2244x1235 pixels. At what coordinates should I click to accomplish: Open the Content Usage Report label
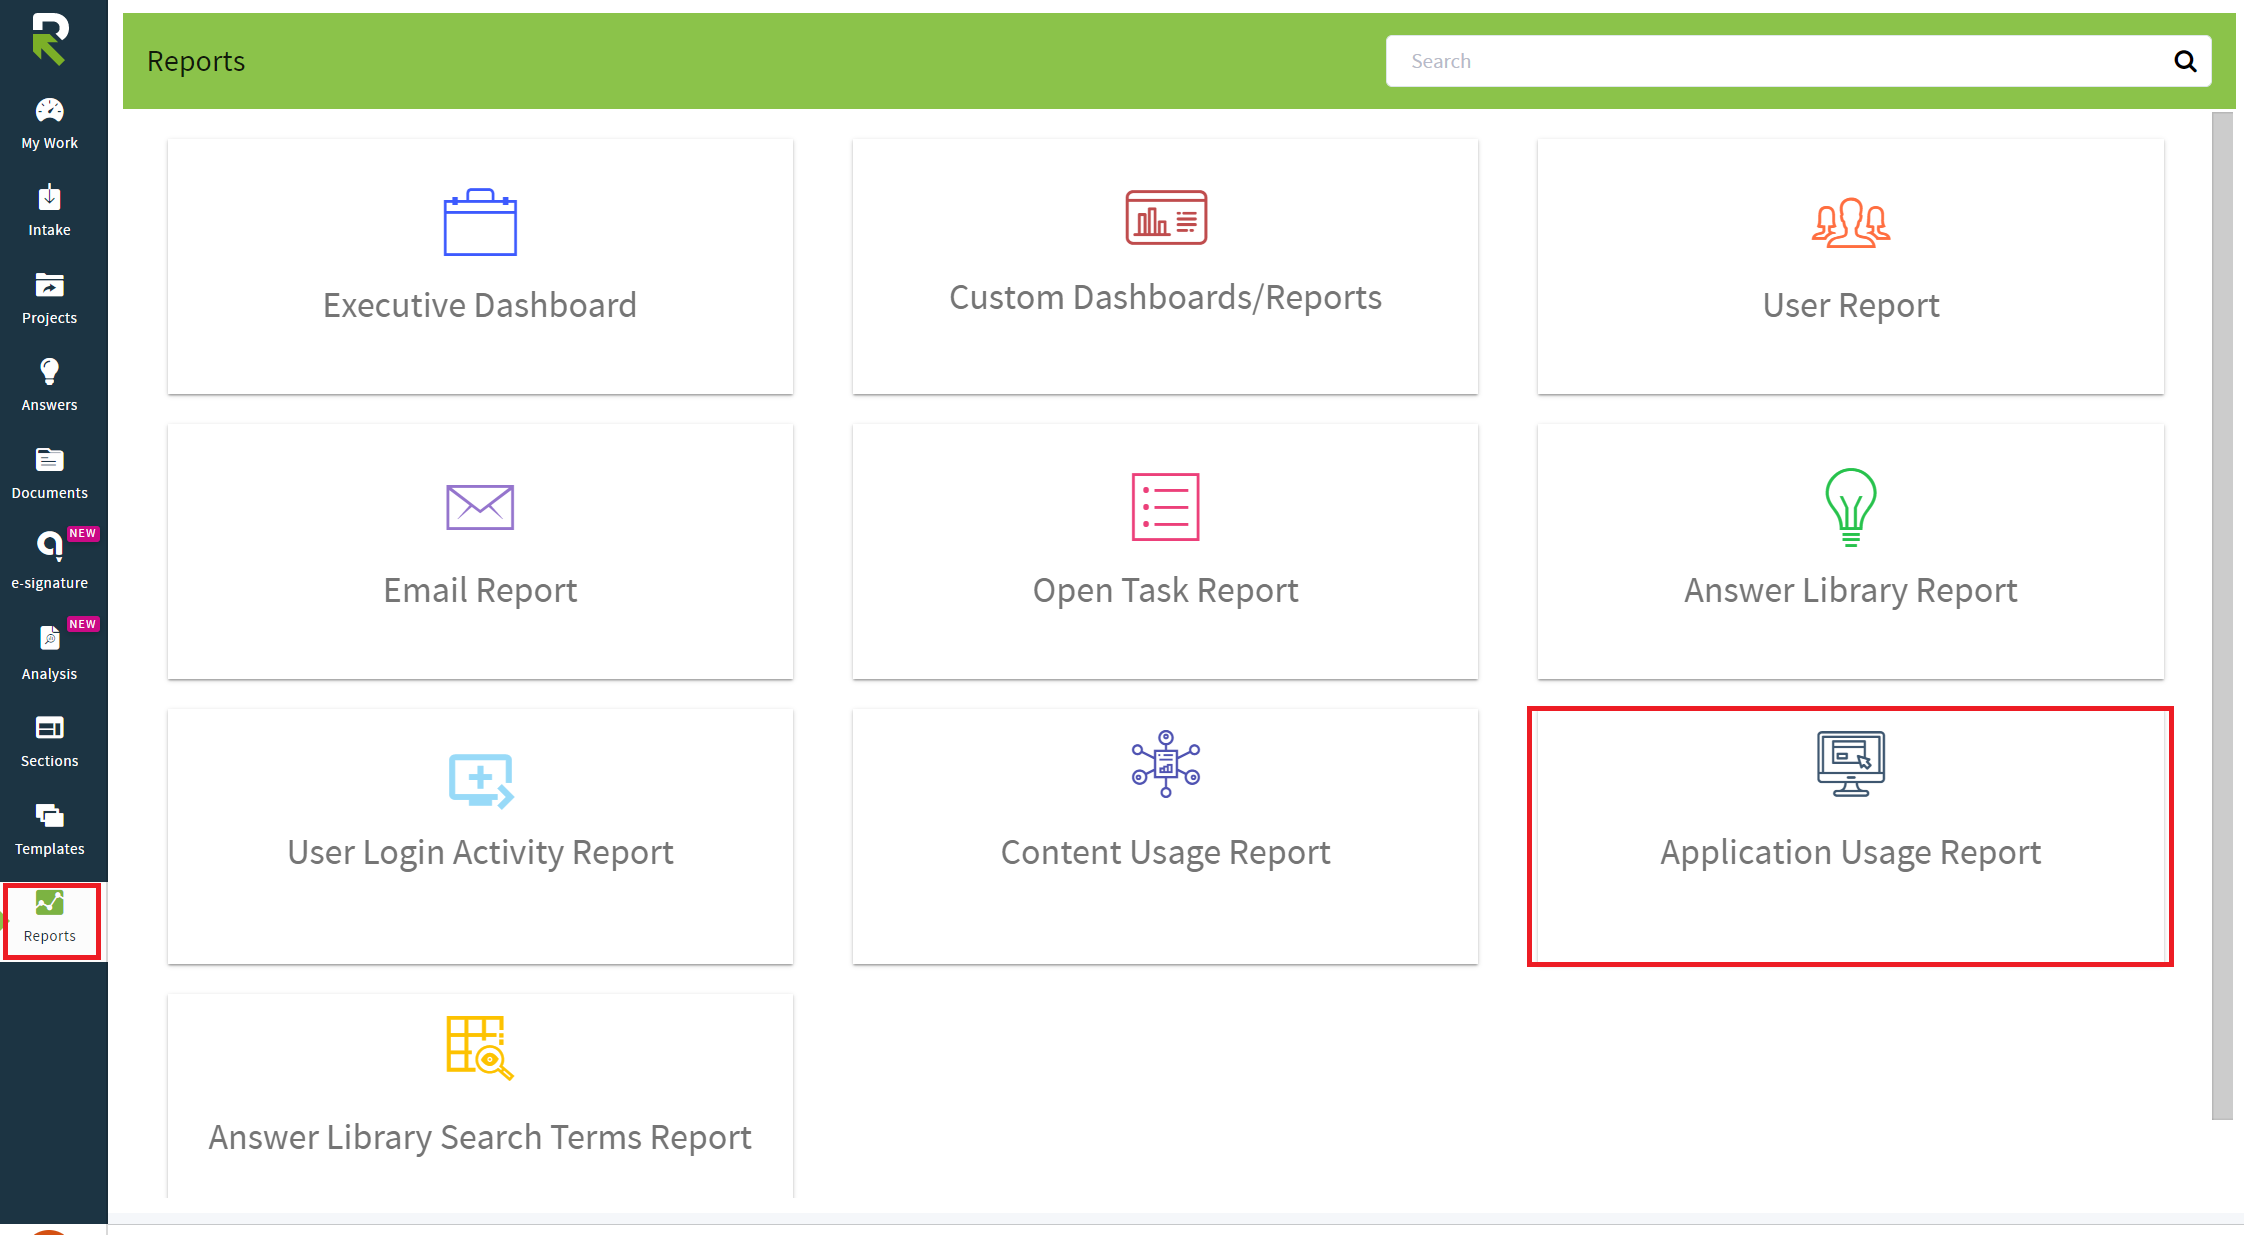coord(1166,852)
